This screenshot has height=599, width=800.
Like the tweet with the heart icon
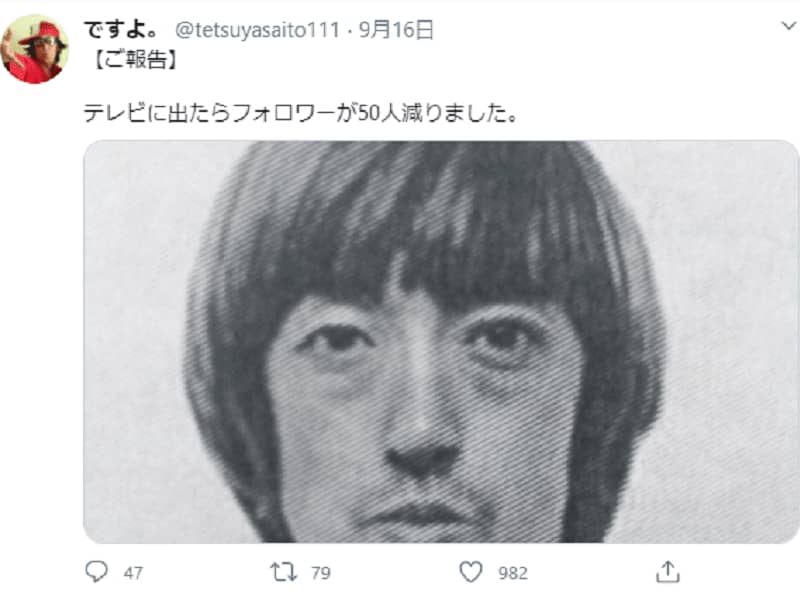tap(470, 572)
